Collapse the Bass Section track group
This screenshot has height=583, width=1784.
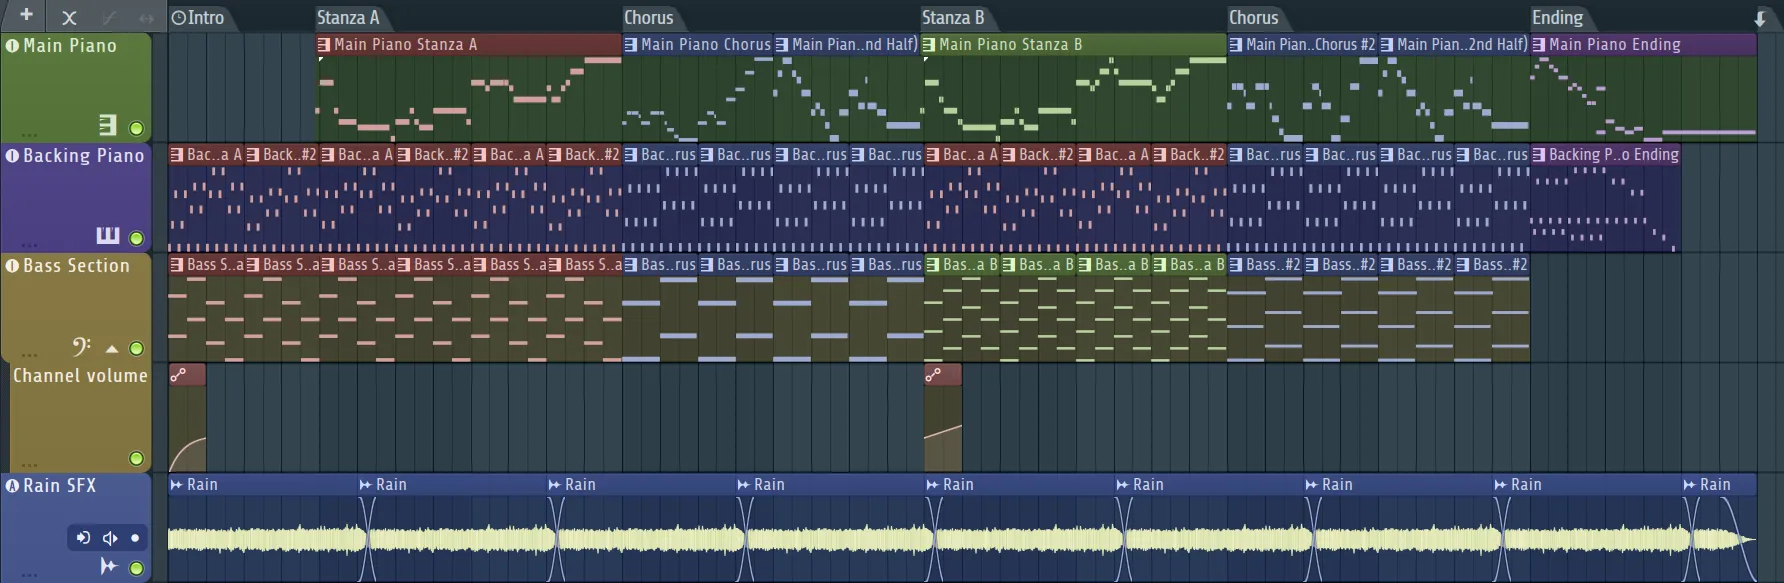coord(112,349)
